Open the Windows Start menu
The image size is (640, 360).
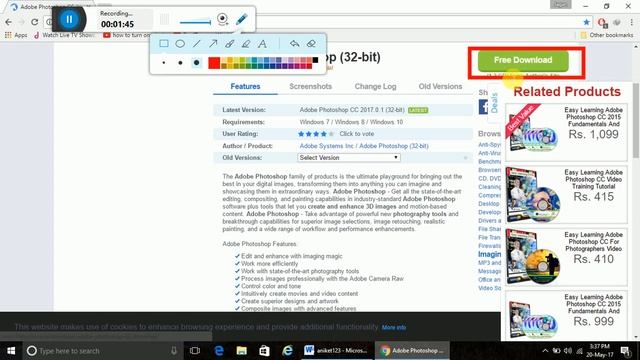click(11, 351)
